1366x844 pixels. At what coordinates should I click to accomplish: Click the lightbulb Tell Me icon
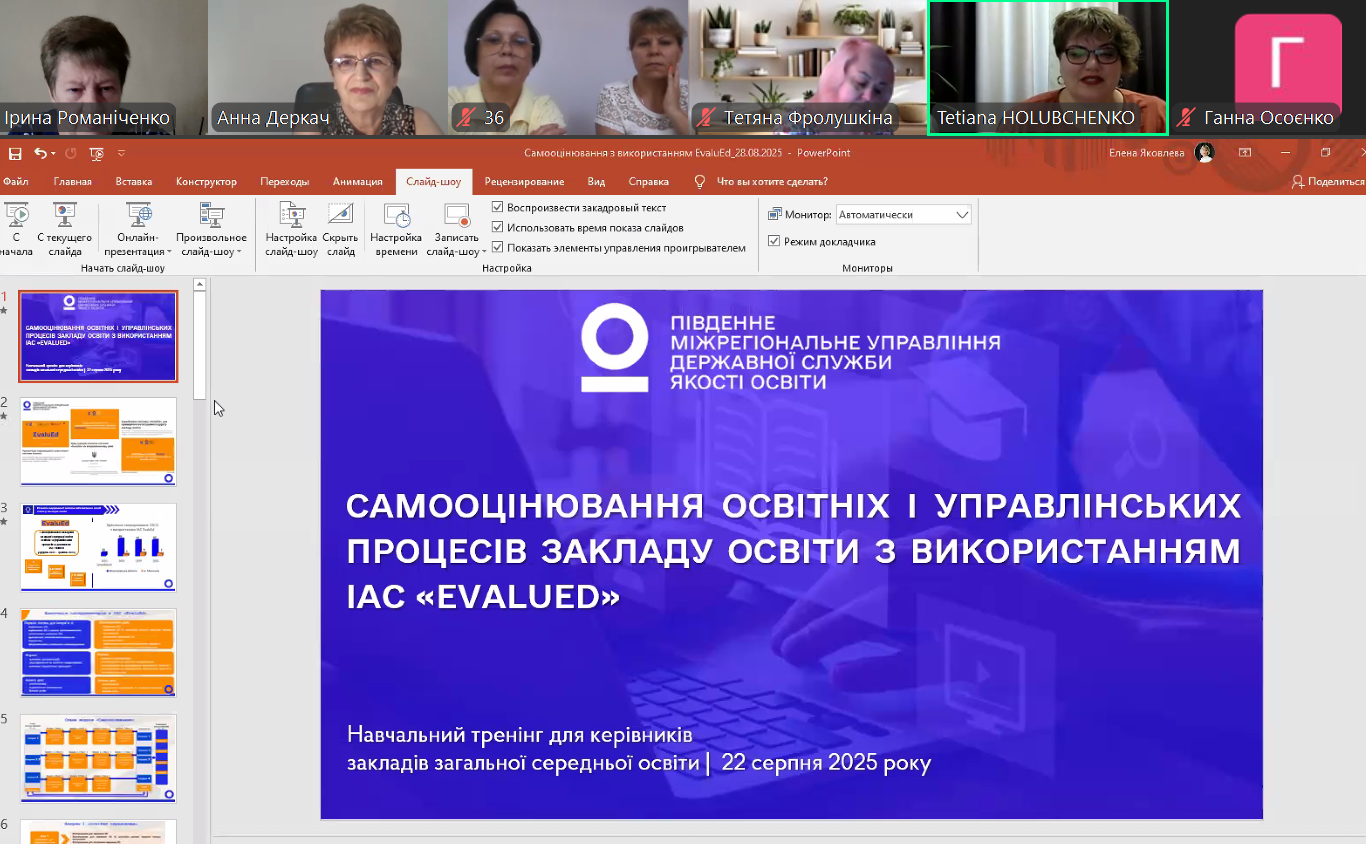700,182
